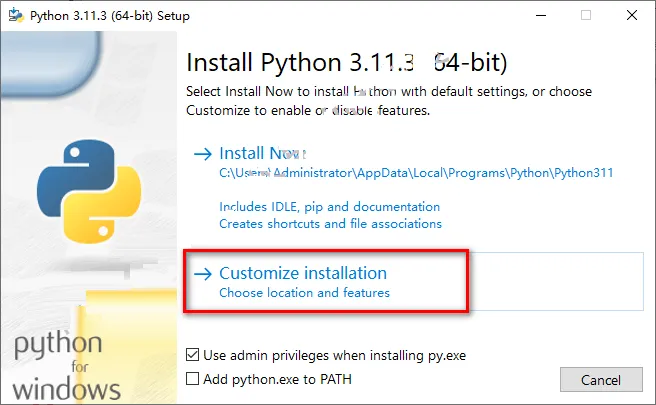Click Includes IDLE, pip and documentation text
The image size is (656, 405).
[330, 207]
